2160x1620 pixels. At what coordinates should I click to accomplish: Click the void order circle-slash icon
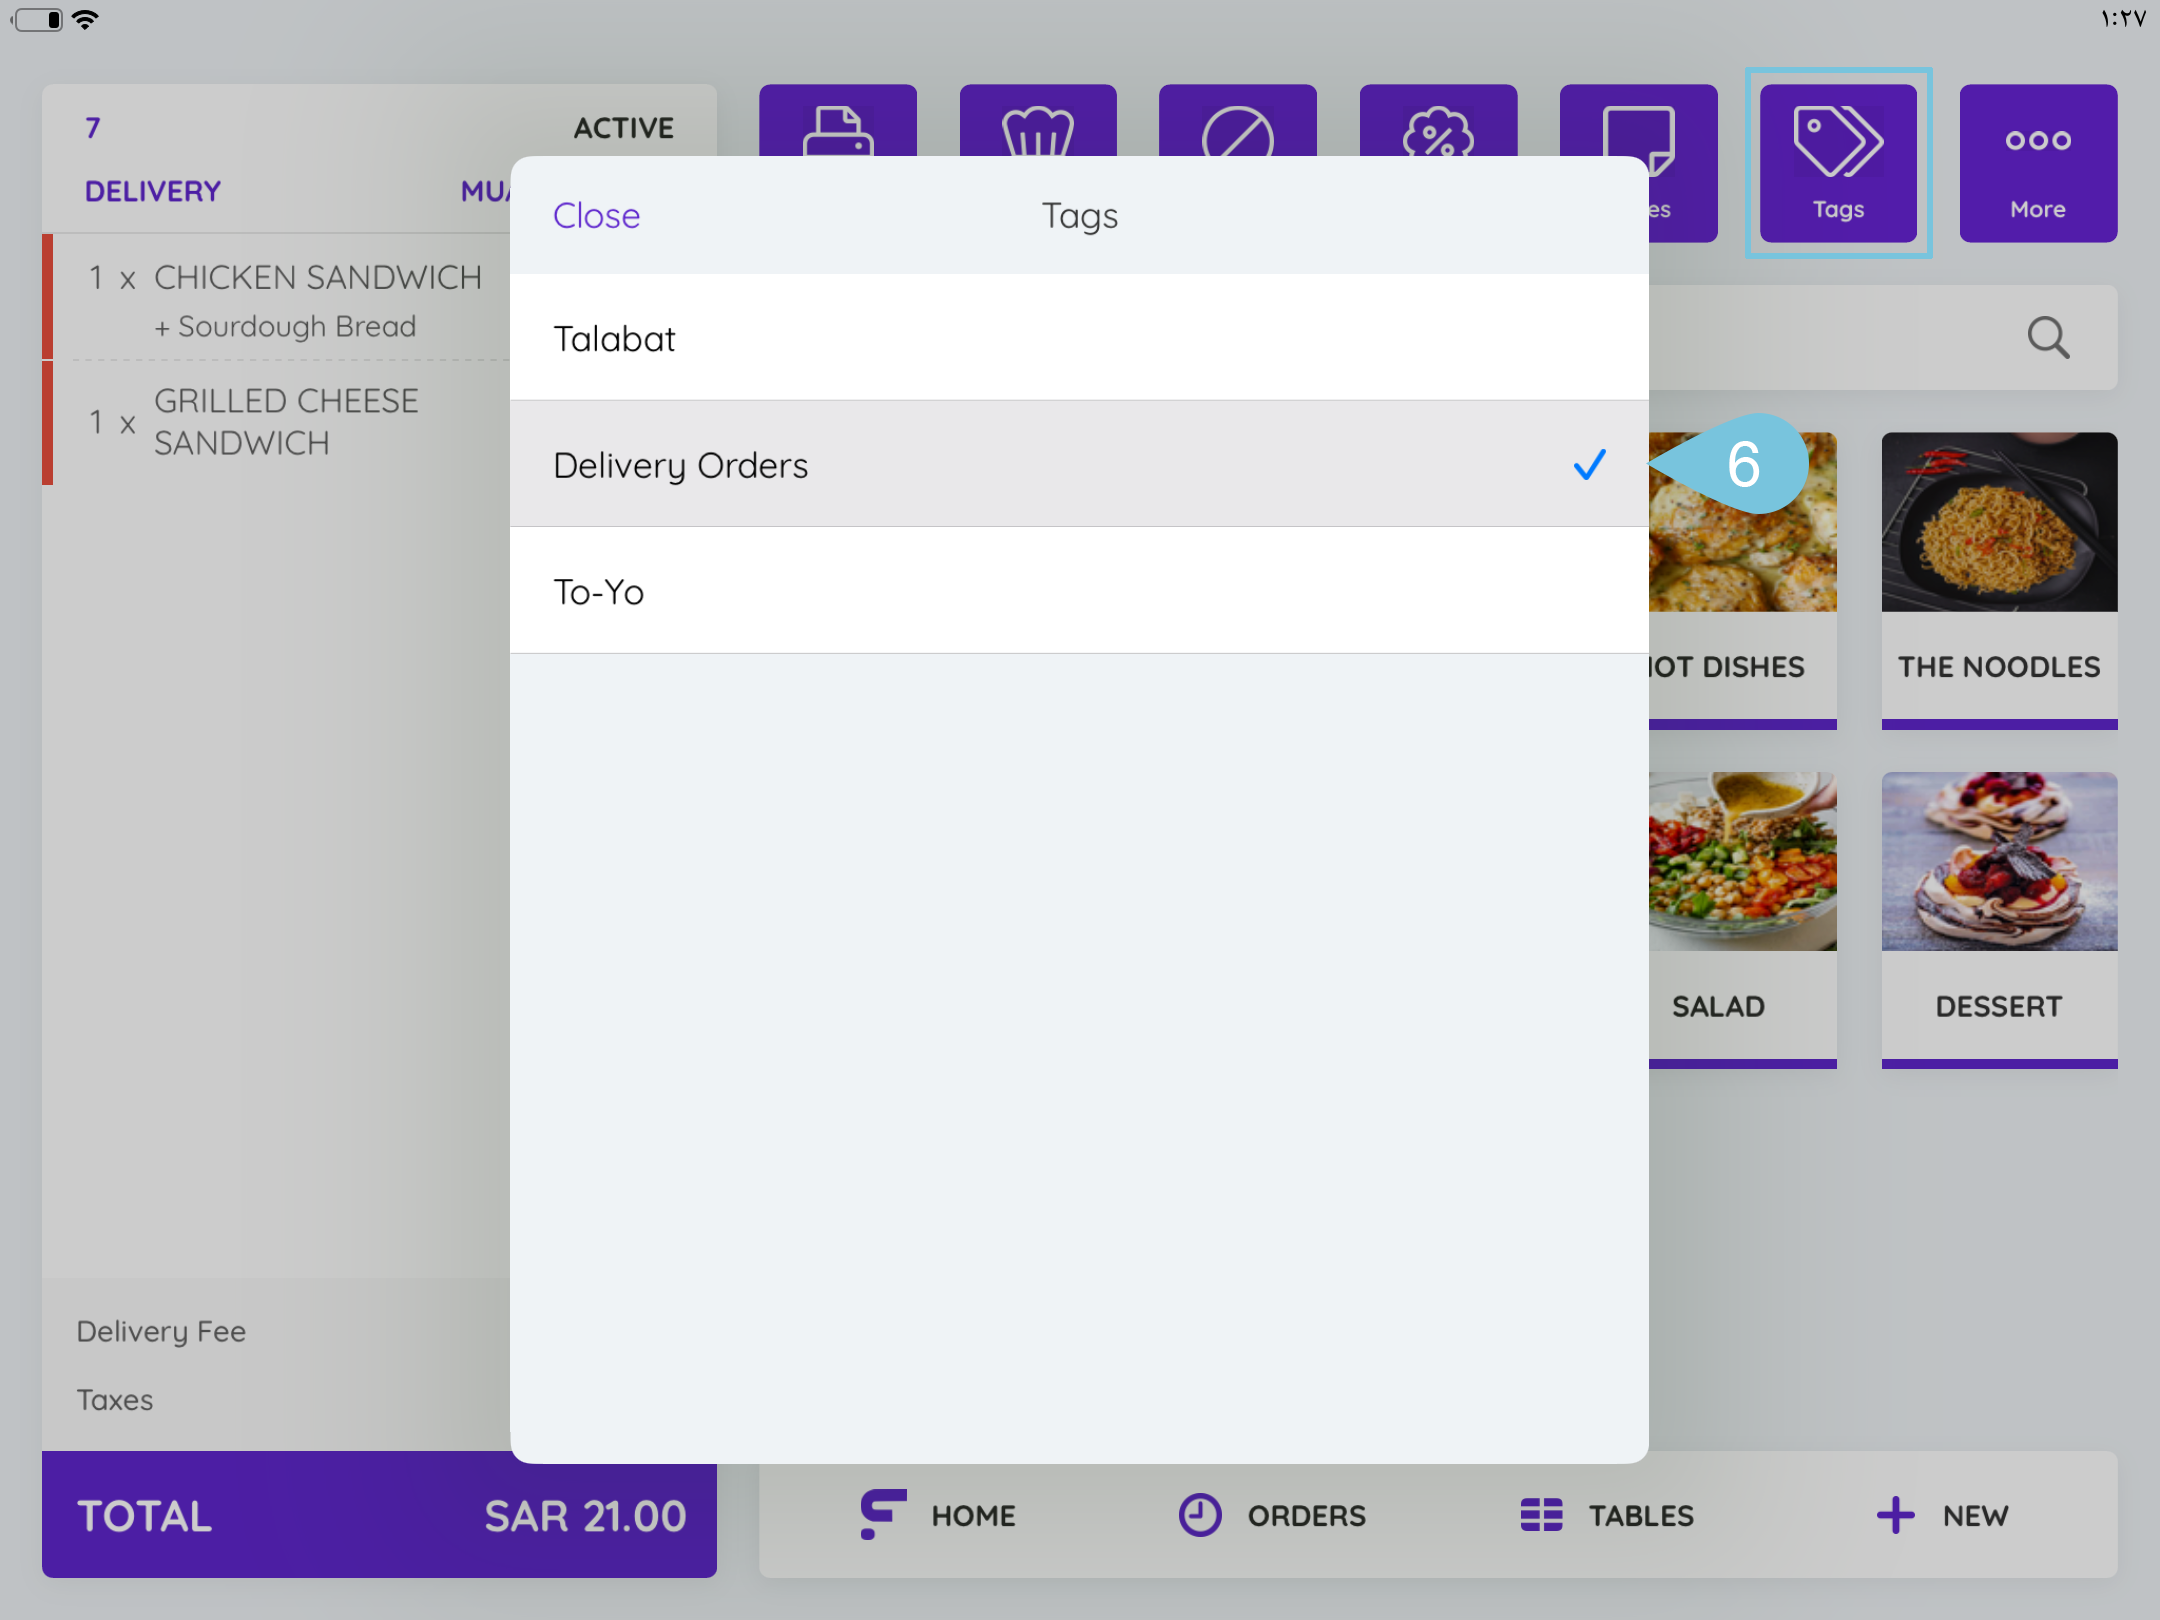1237,124
